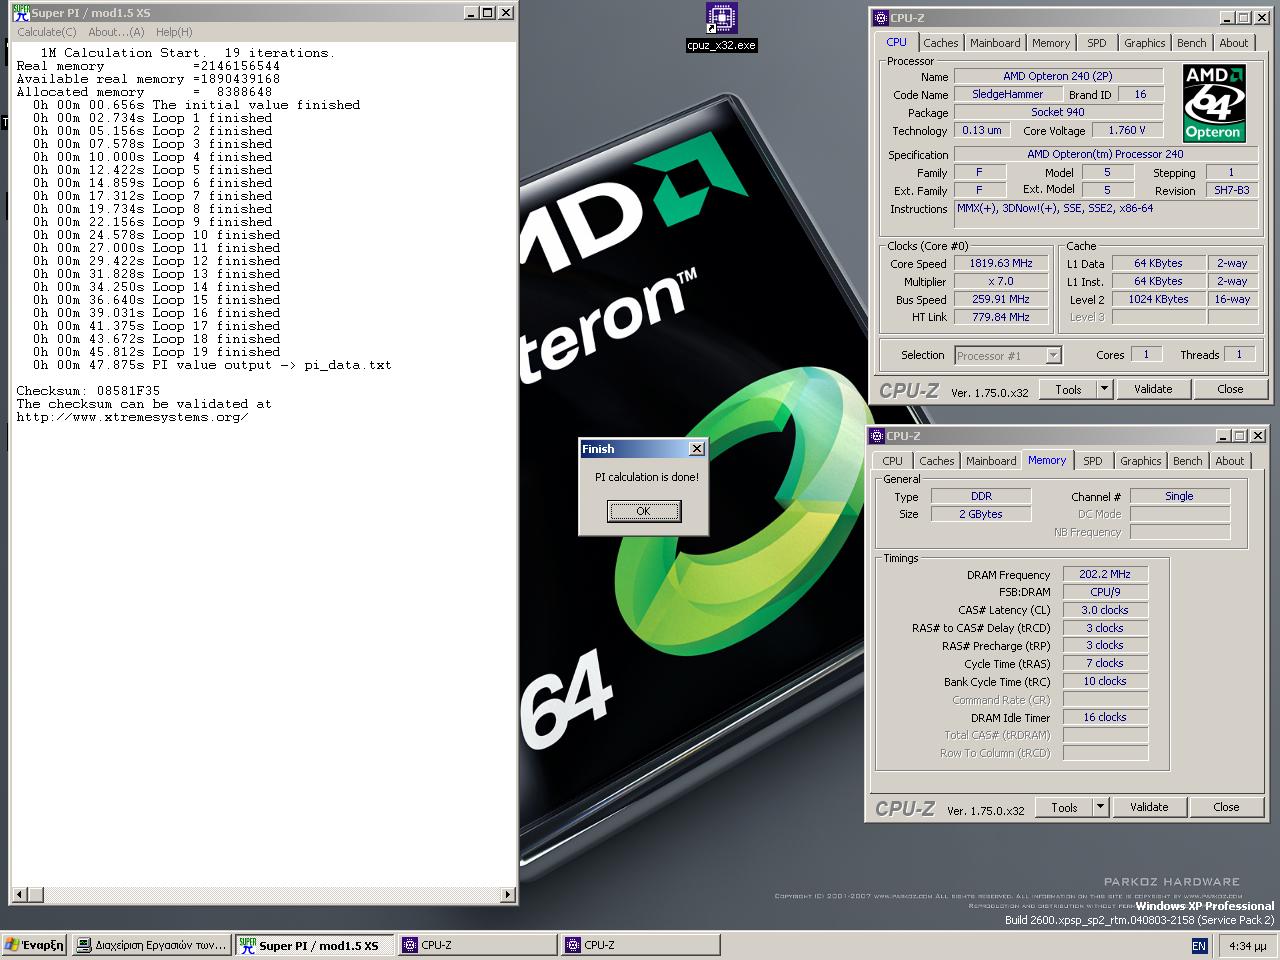Image resolution: width=1280 pixels, height=960 pixels.
Task: Minimize the Super PI window
Action: tap(471, 13)
